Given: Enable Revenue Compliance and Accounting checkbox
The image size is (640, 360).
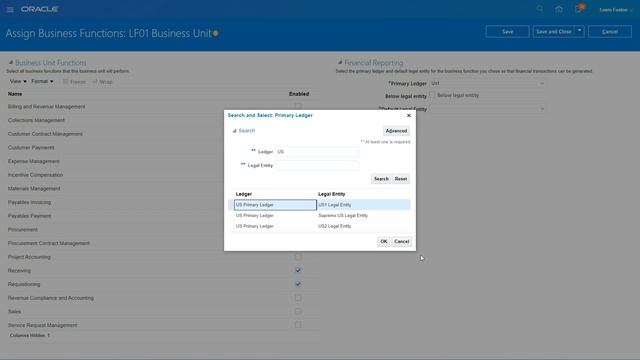Looking at the screenshot, I should (x=298, y=298).
